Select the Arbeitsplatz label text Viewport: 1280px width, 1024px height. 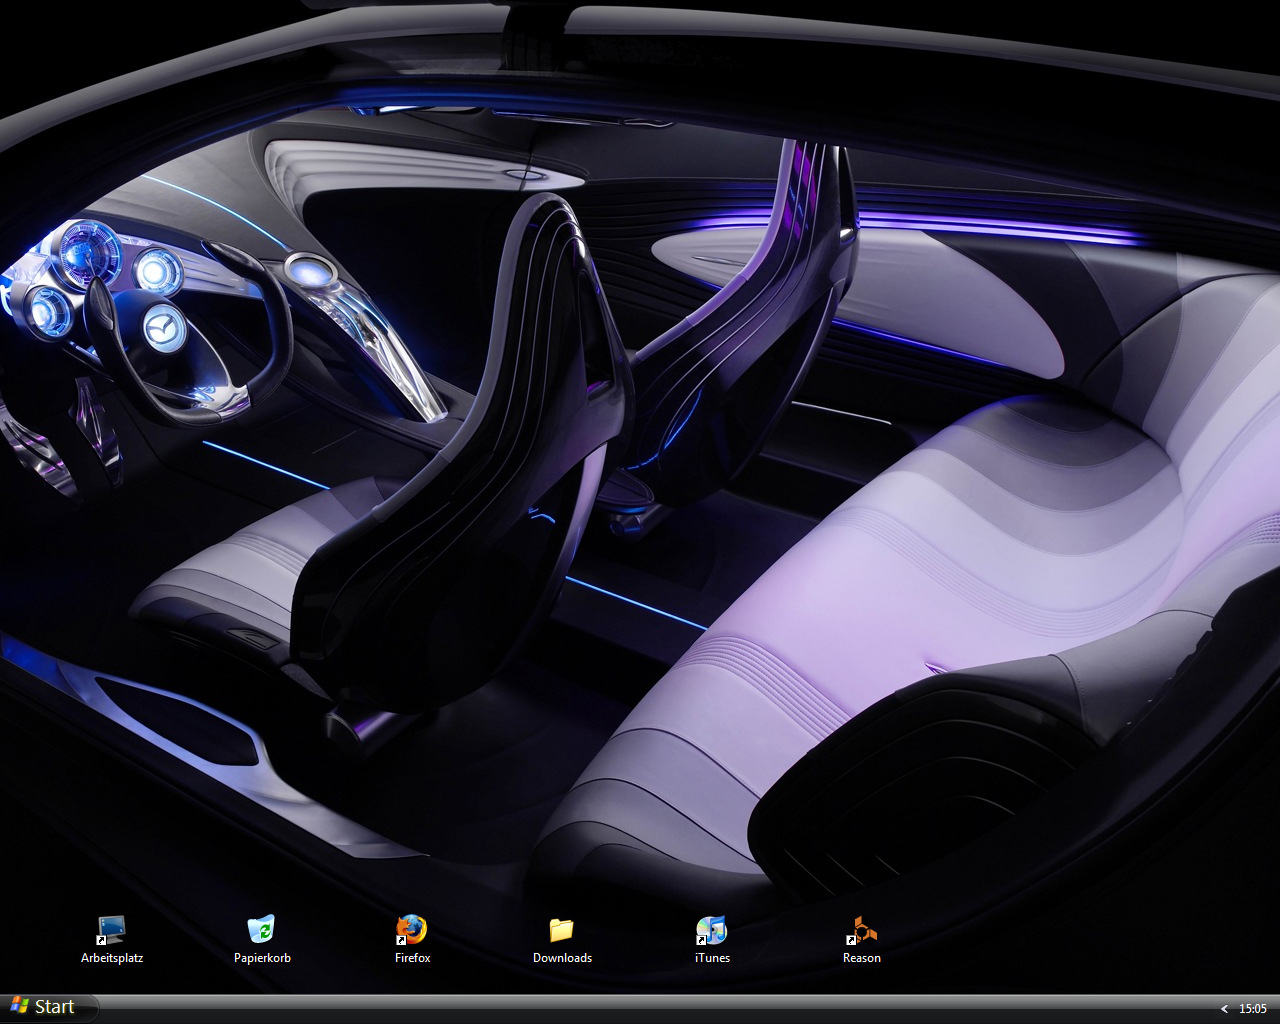pos(112,958)
